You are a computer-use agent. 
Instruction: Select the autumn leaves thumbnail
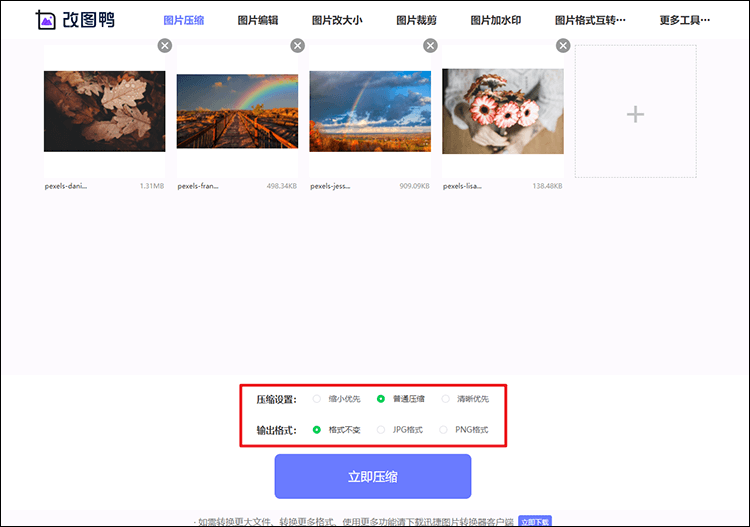click(105, 111)
